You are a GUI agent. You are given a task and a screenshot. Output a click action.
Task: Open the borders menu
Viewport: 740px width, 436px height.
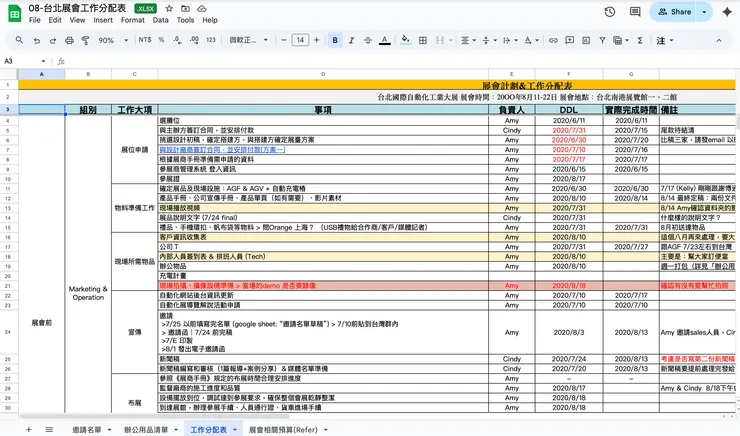[x=423, y=41]
